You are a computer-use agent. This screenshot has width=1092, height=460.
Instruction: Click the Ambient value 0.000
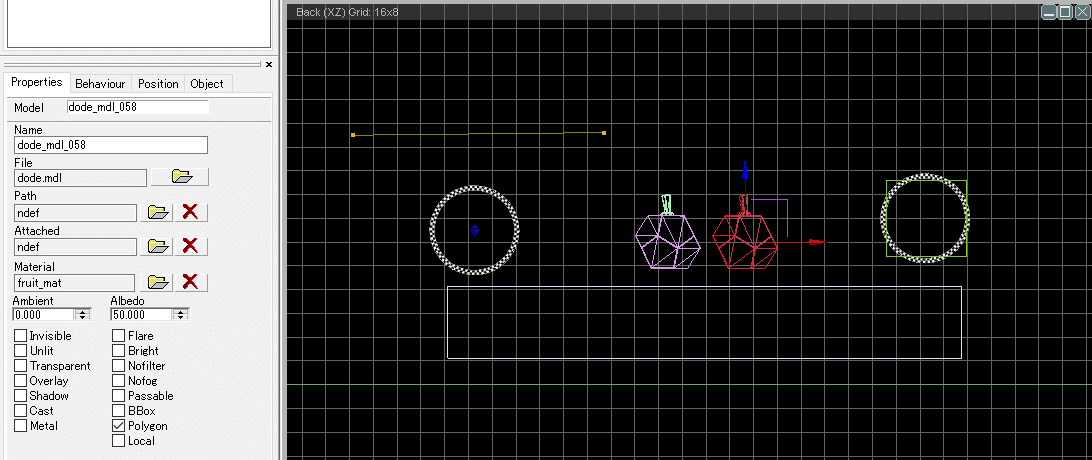pyautogui.click(x=44, y=315)
